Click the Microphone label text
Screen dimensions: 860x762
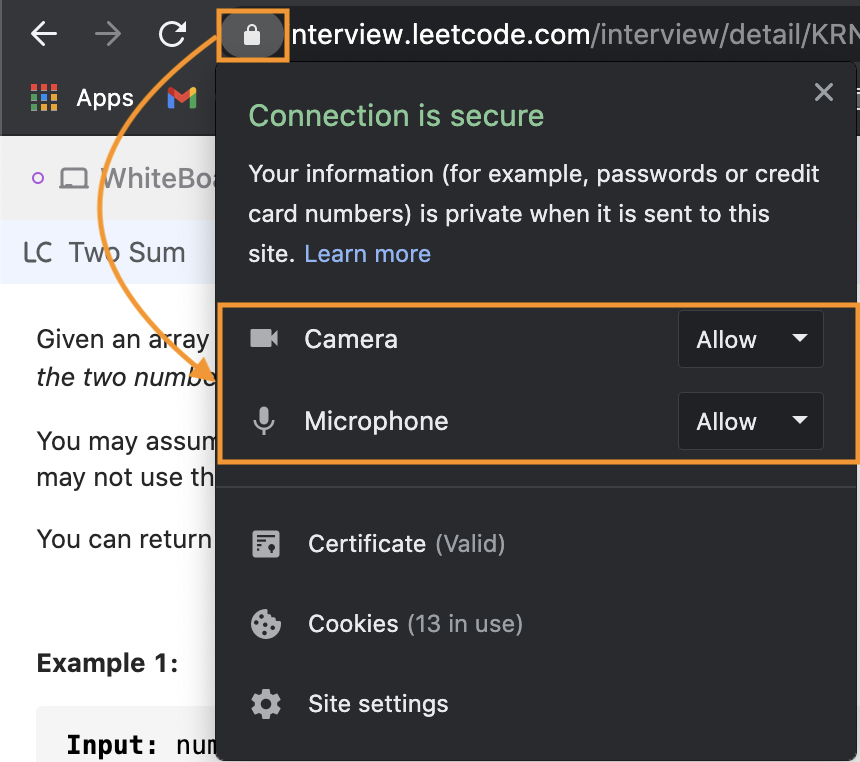pos(376,421)
